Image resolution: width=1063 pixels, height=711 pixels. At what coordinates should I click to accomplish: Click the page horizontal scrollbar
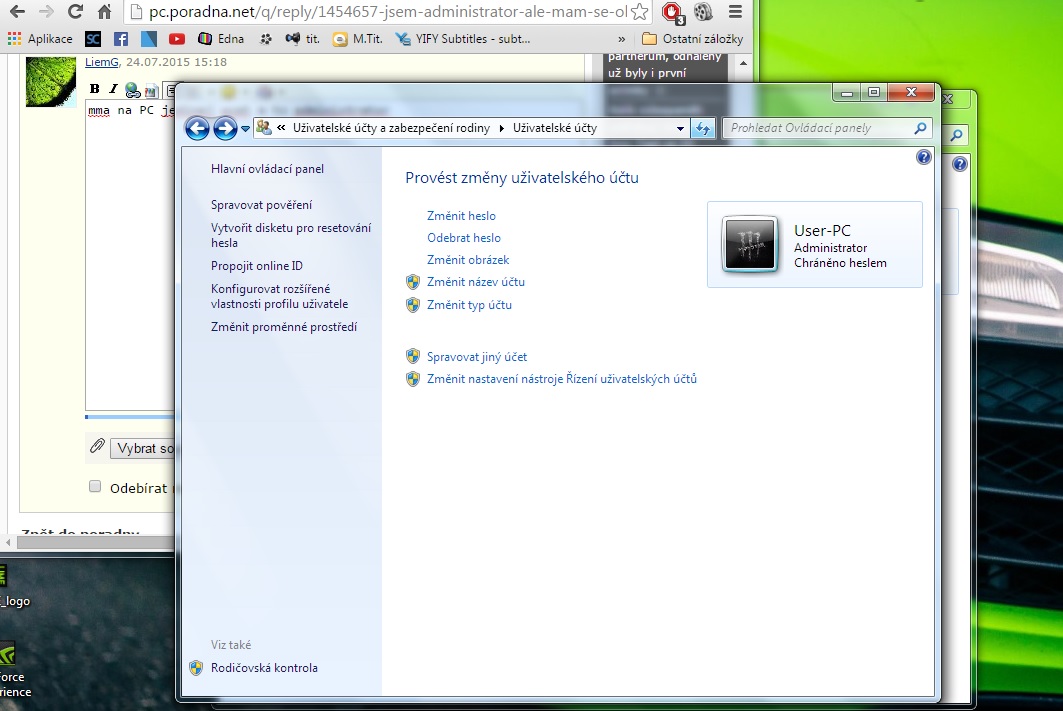pos(95,542)
